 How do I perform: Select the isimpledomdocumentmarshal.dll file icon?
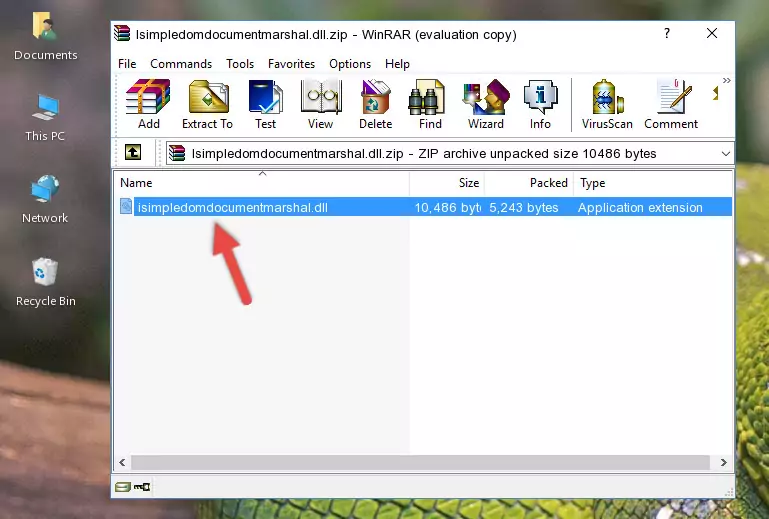[x=126, y=207]
